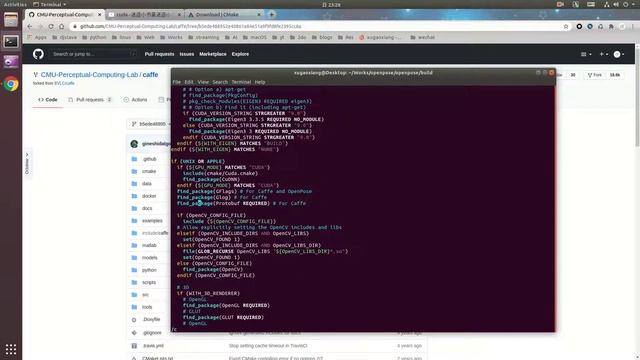Open the terminal Help menu
The image size is (640, 360).
tap(260, 82)
